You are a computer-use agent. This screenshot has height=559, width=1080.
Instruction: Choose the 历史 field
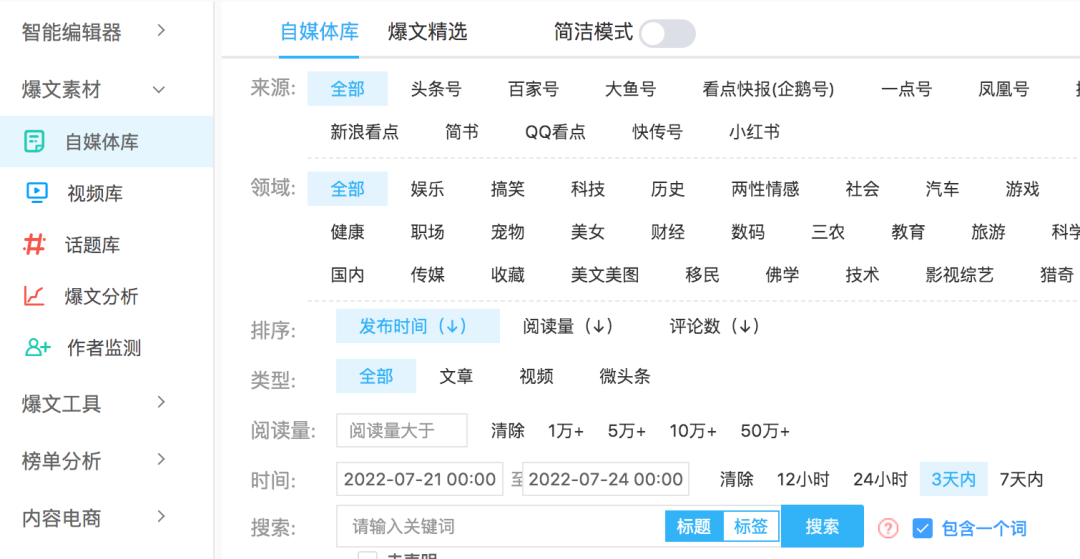tap(668, 189)
